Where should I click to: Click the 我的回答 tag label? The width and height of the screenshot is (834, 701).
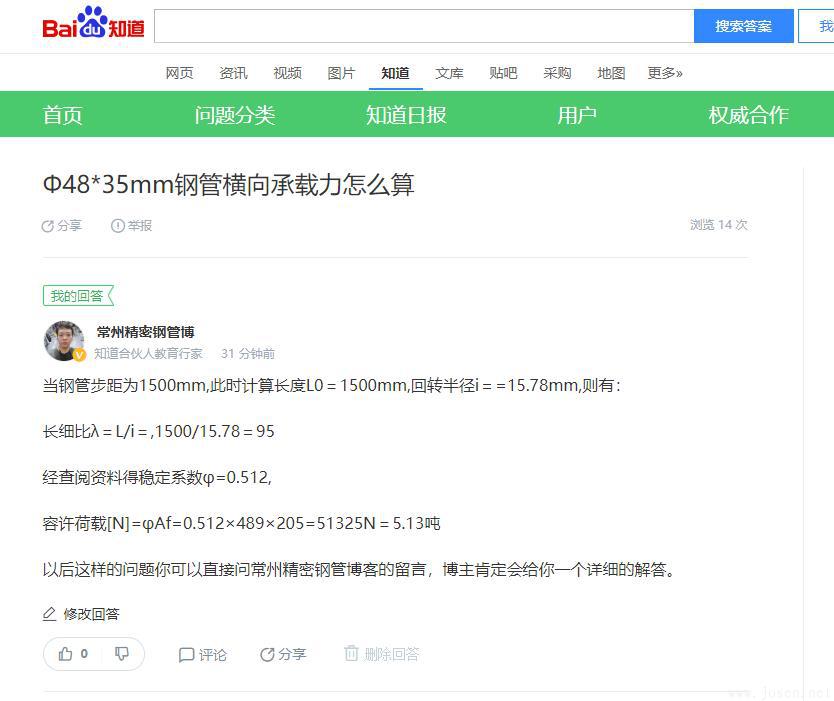(x=78, y=296)
